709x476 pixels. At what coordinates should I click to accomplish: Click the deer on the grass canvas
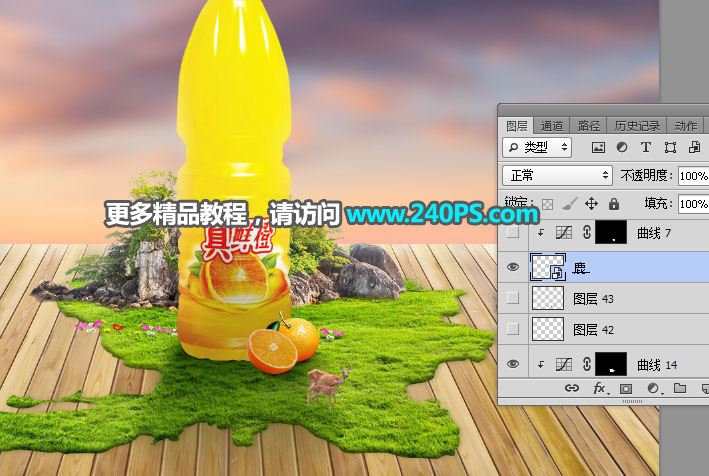(327, 386)
